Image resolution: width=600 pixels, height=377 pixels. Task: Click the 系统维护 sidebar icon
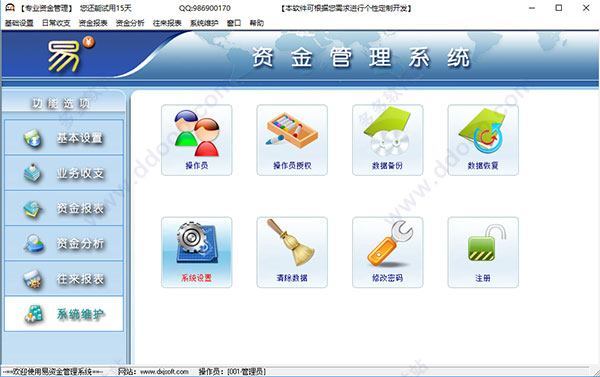pyautogui.click(x=34, y=314)
